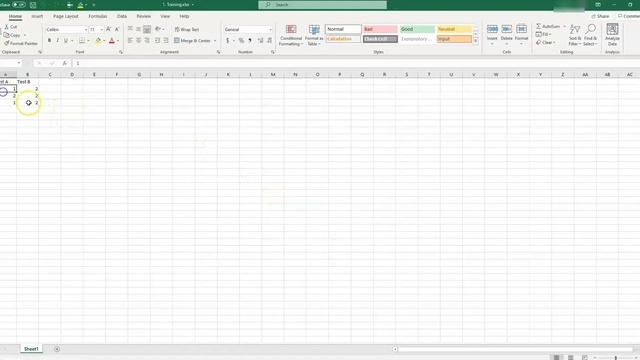The width and height of the screenshot is (640, 360).
Task: Toggle middle vertical alignment
Action: click(x=139, y=29)
